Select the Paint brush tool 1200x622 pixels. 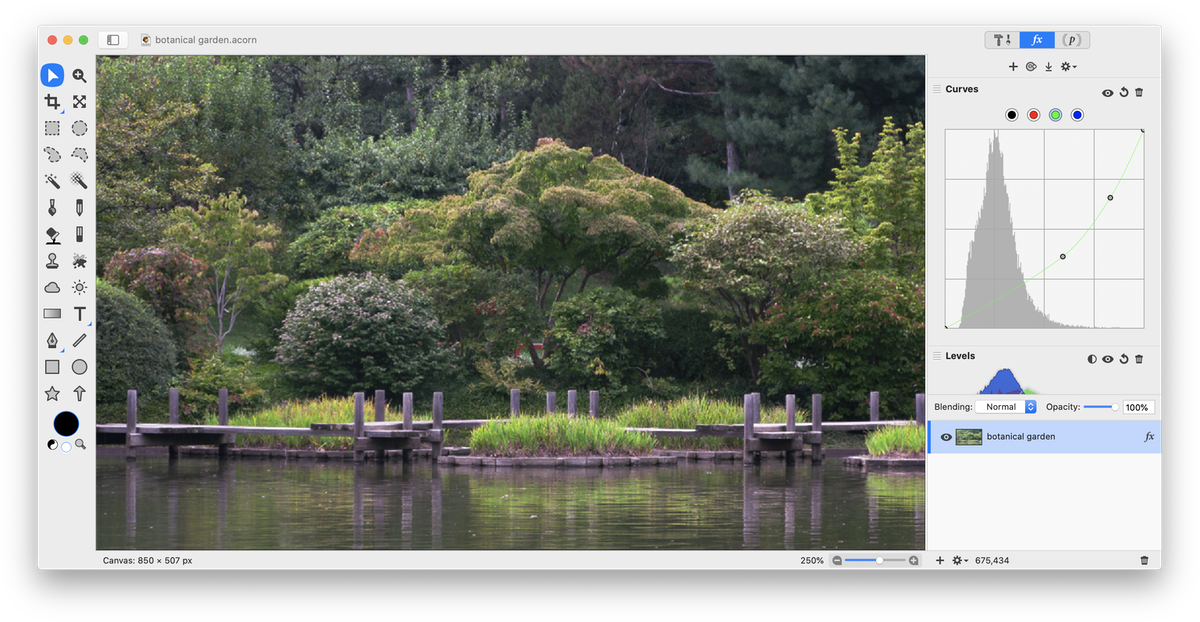point(52,208)
